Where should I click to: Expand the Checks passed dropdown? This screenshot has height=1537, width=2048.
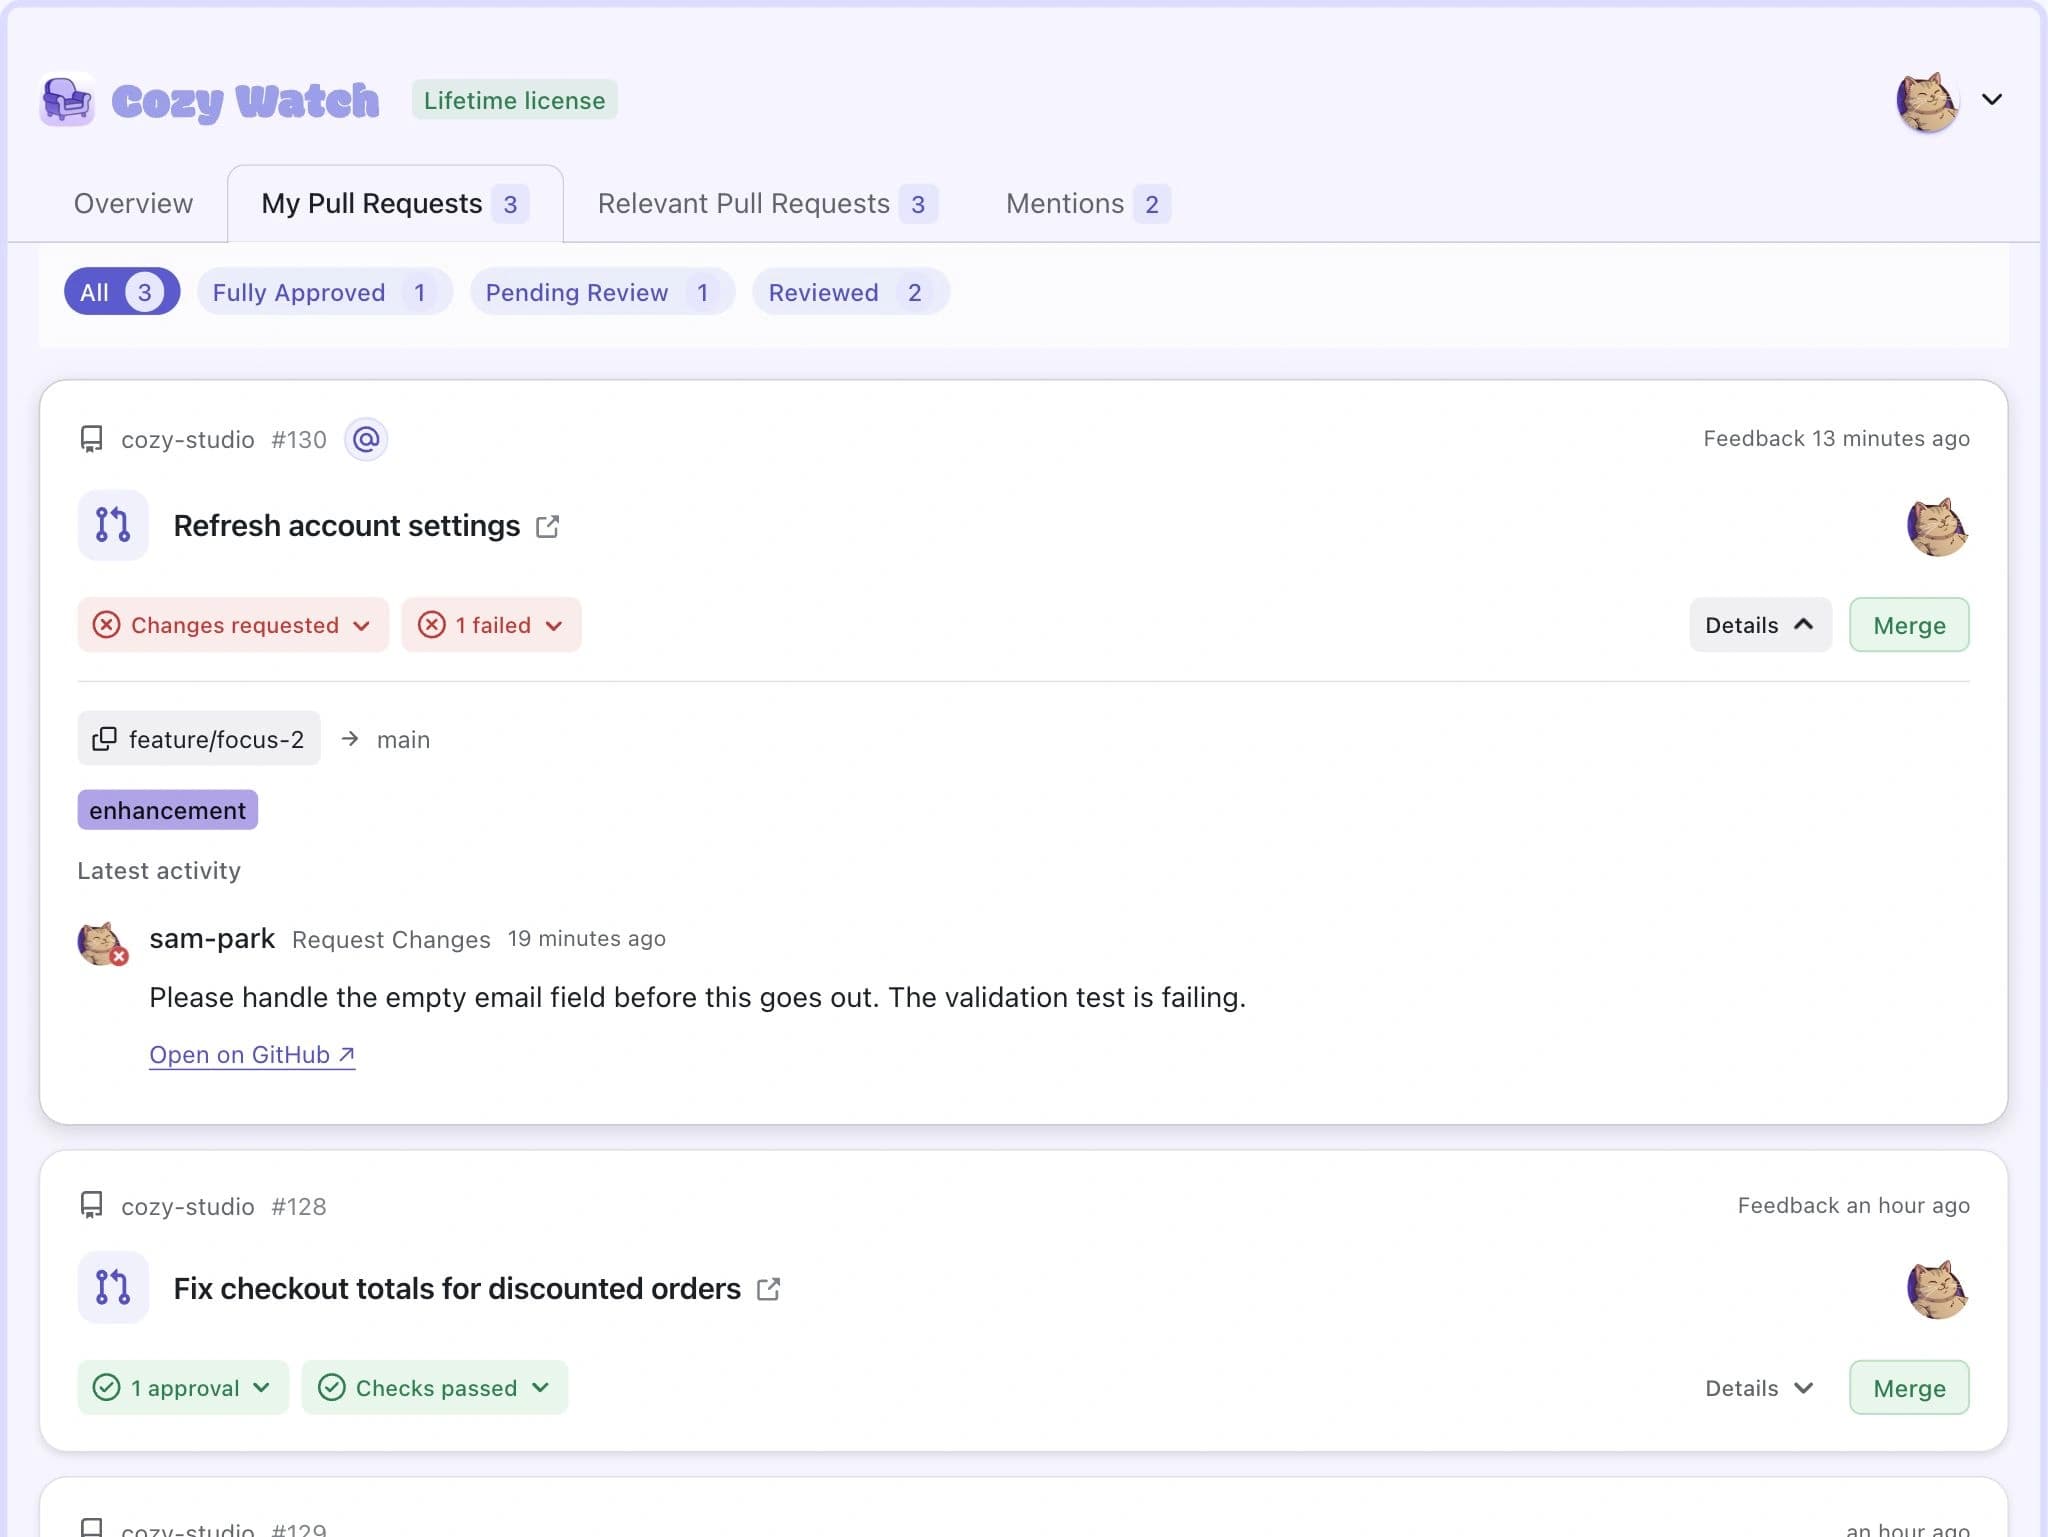point(434,1388)
